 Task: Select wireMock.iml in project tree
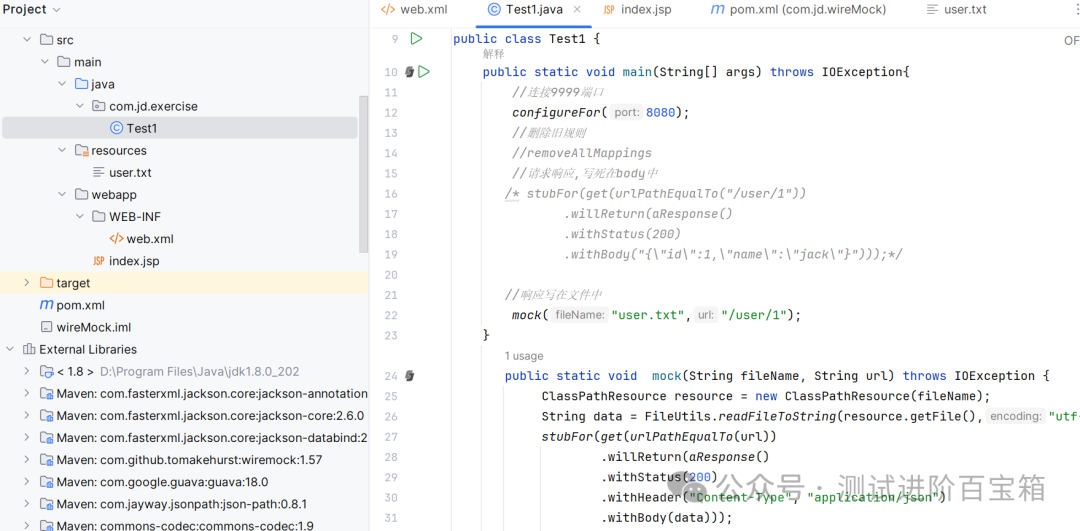(x=94, y=326)
